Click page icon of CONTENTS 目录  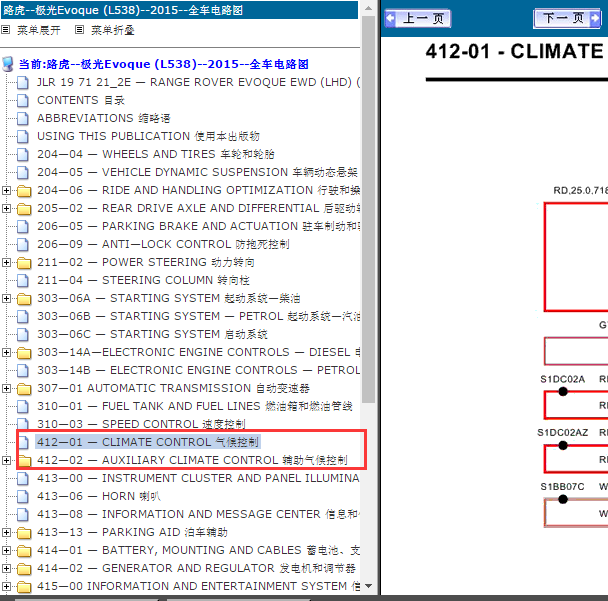coord(23,100)
